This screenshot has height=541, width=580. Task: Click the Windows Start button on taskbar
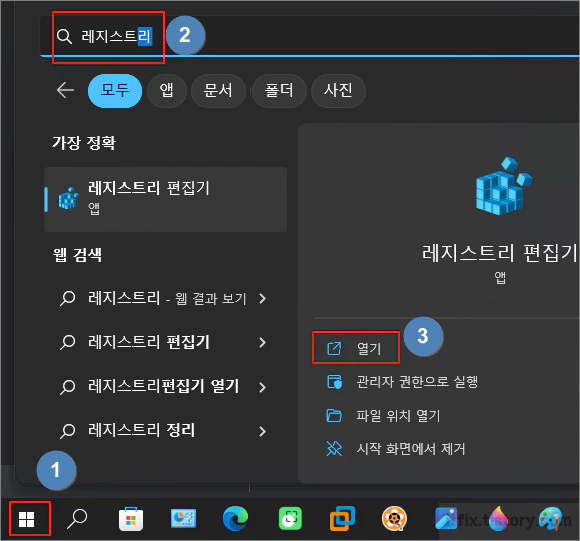[26, 519]
